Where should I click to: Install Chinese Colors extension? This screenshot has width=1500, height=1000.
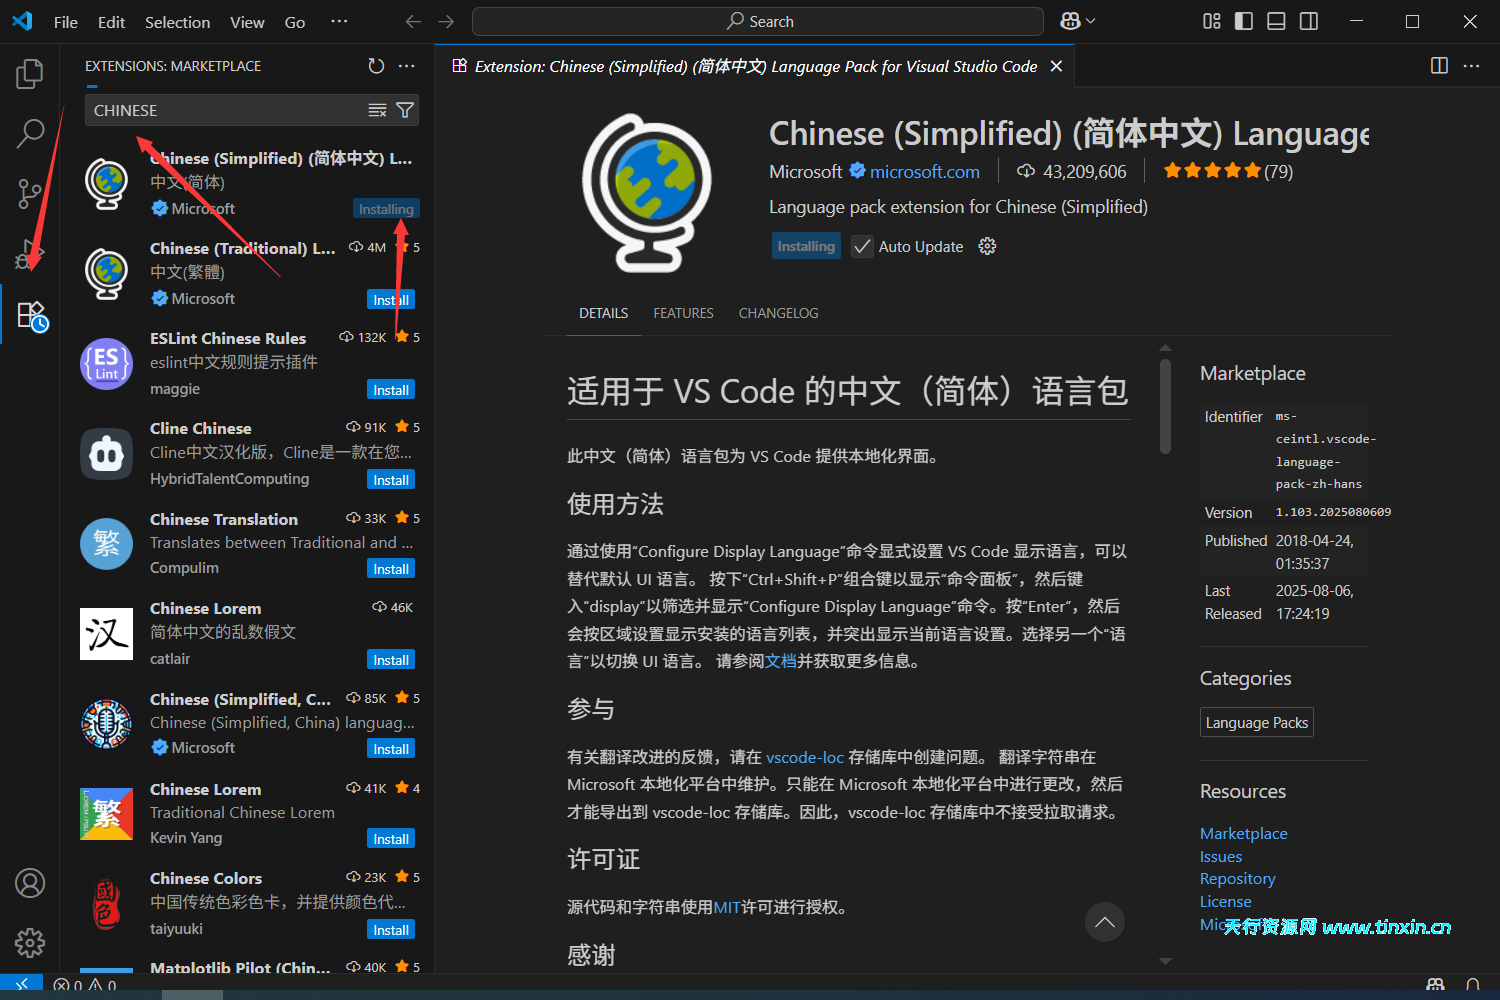391,930
